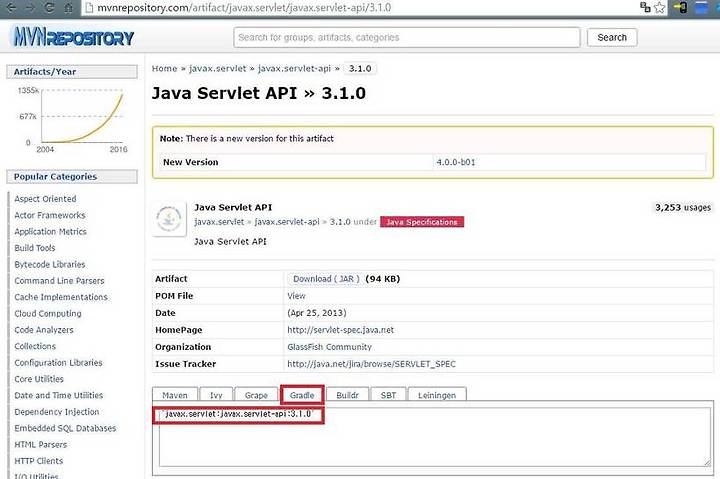This screenshot has height=479, width=720.
Task: Switch to the Leiningen tab
Action: pyautogui.click(x=437, y=395)
